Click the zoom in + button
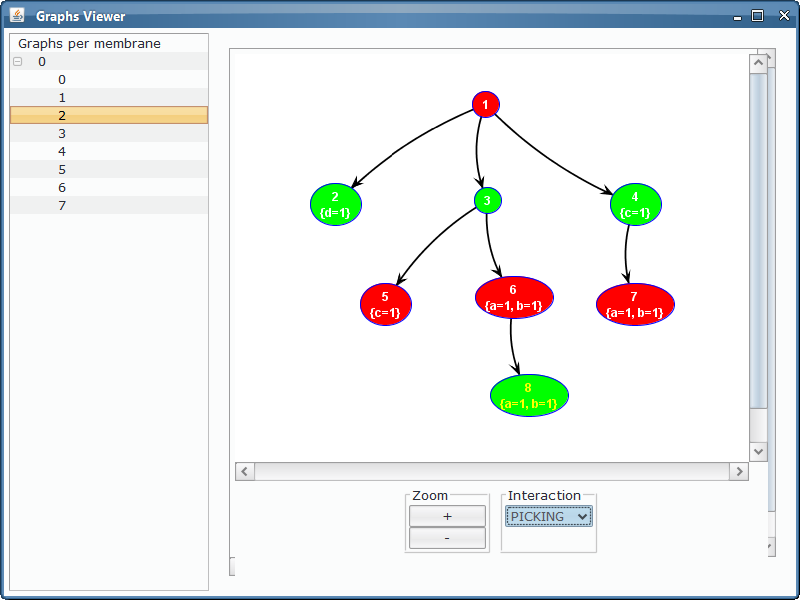This screenshot has width=800, height=600. pyautogui.click(x=447, y=516)
